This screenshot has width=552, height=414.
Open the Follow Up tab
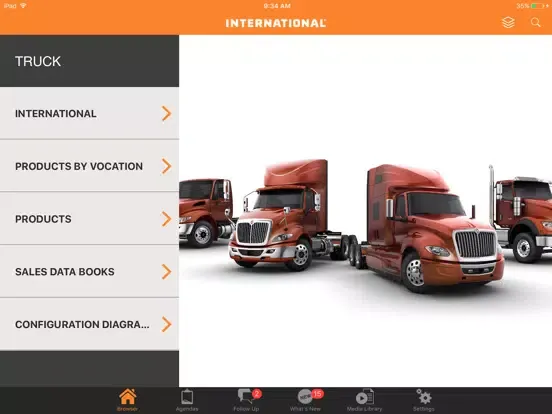pos(246,400)
